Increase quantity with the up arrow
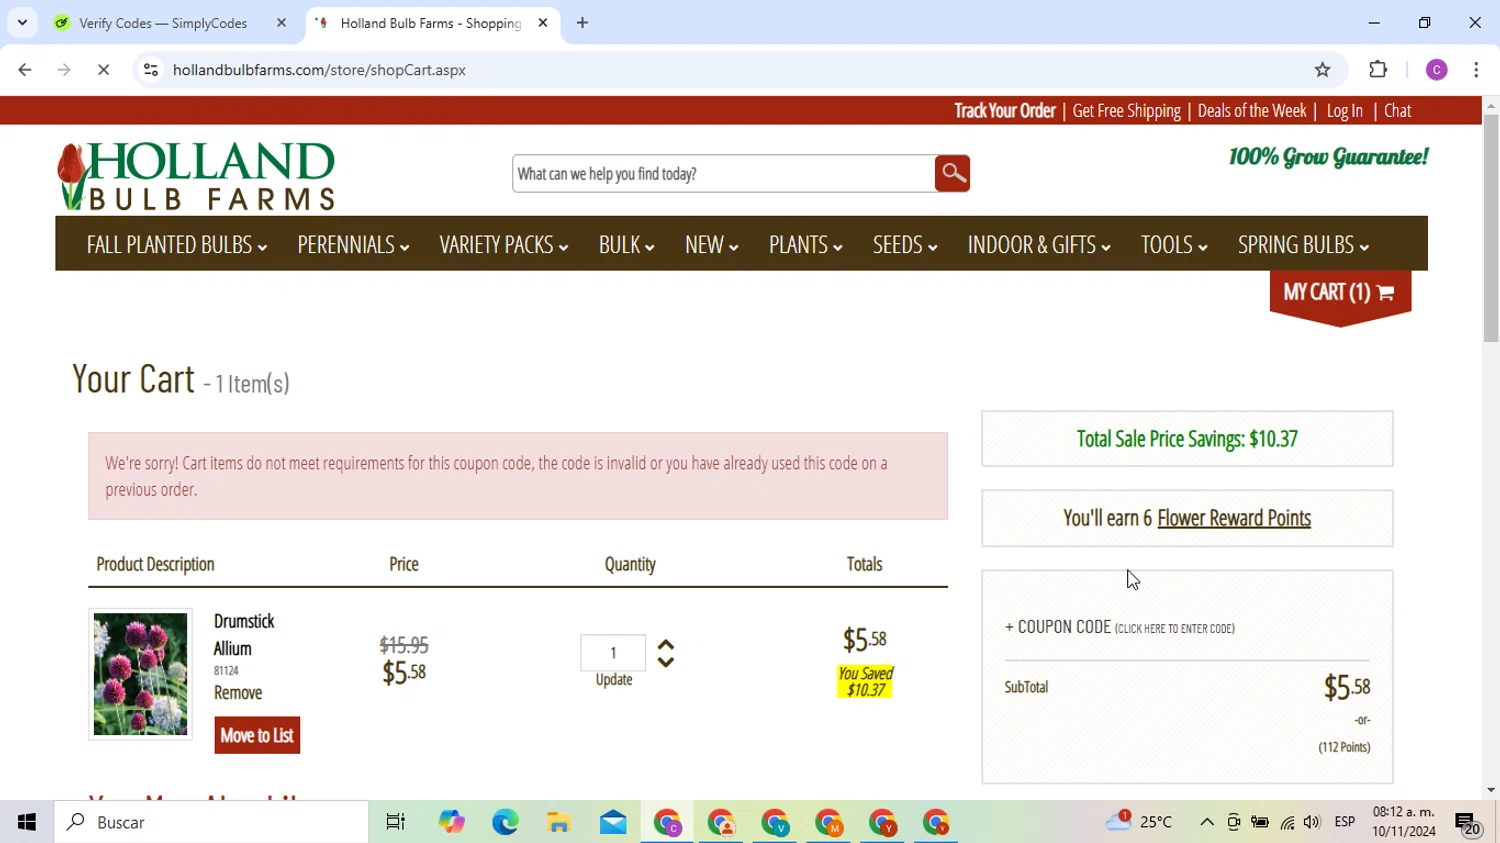The width and height of the screenshot is (1500, 843). point(666,646)
